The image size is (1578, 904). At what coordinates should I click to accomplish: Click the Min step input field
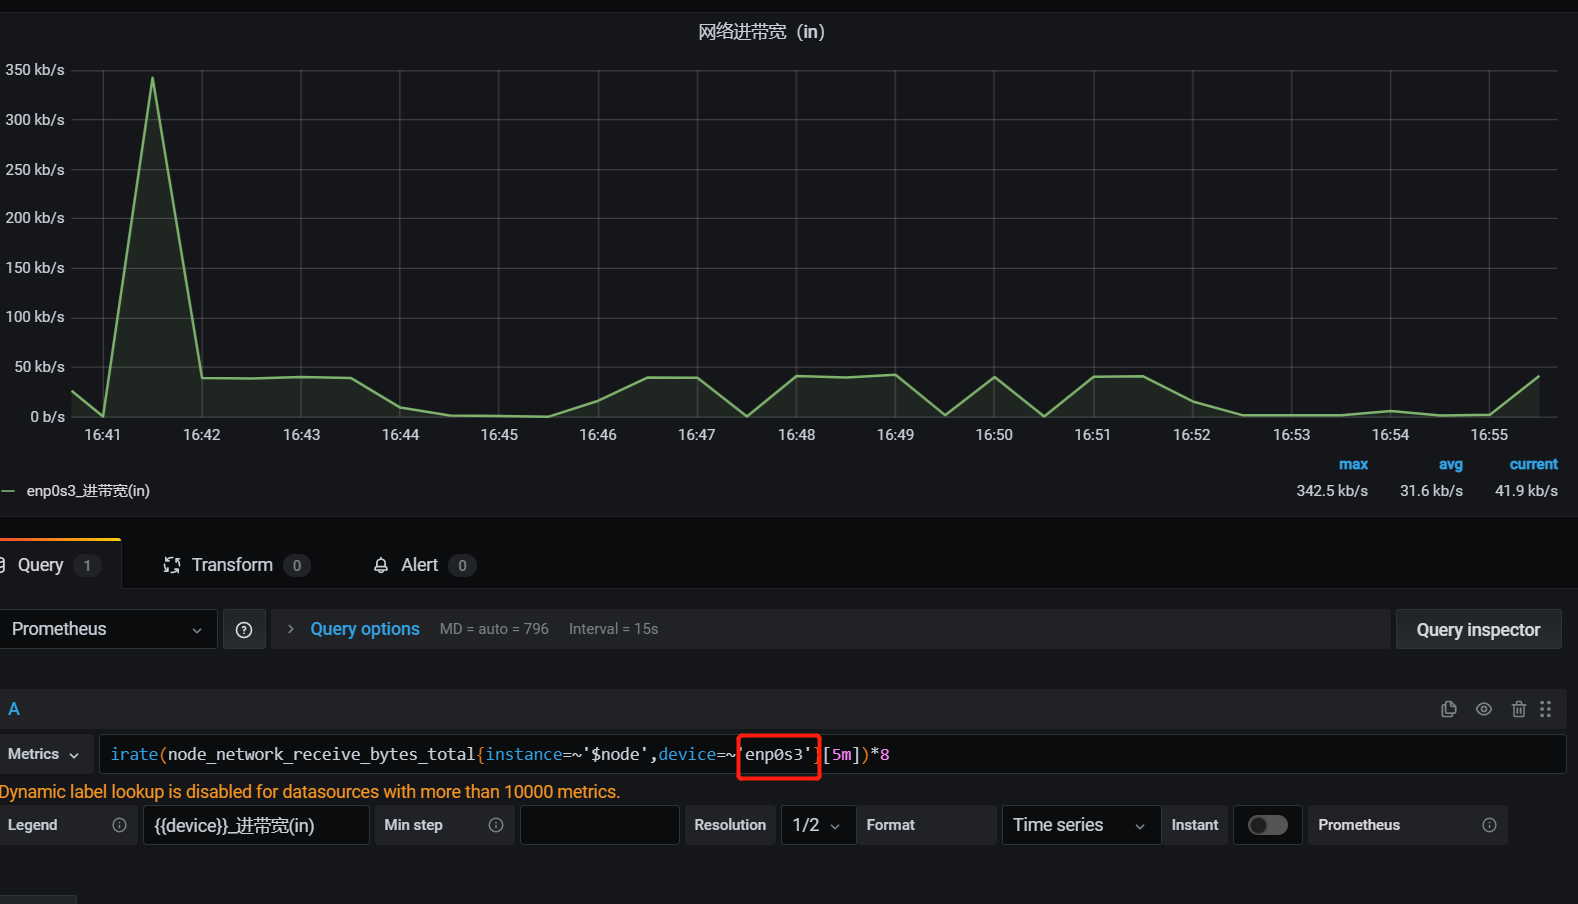[x=600, y=825]
